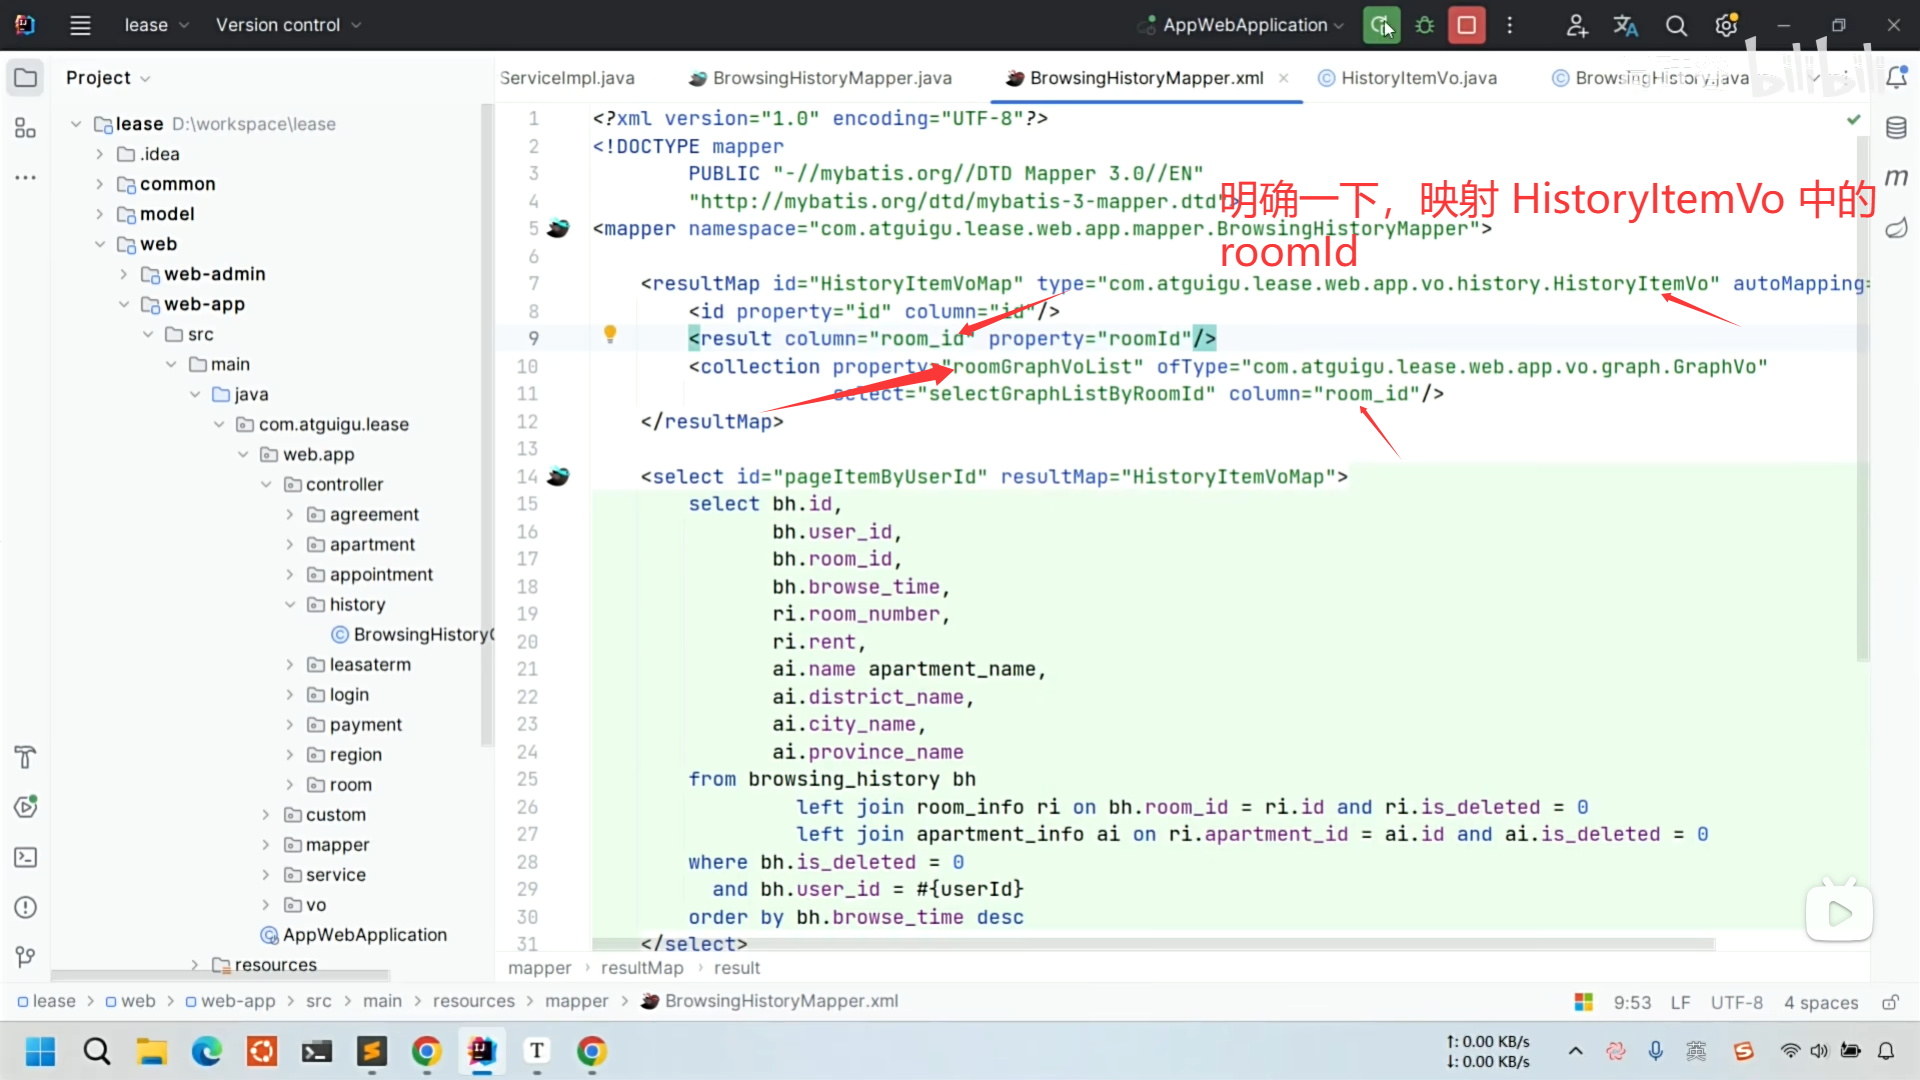This screenshot has height=1080, width=1920.
Task: Toggle read-only lock icon in status bar
Action: tap(1890, 1002)
